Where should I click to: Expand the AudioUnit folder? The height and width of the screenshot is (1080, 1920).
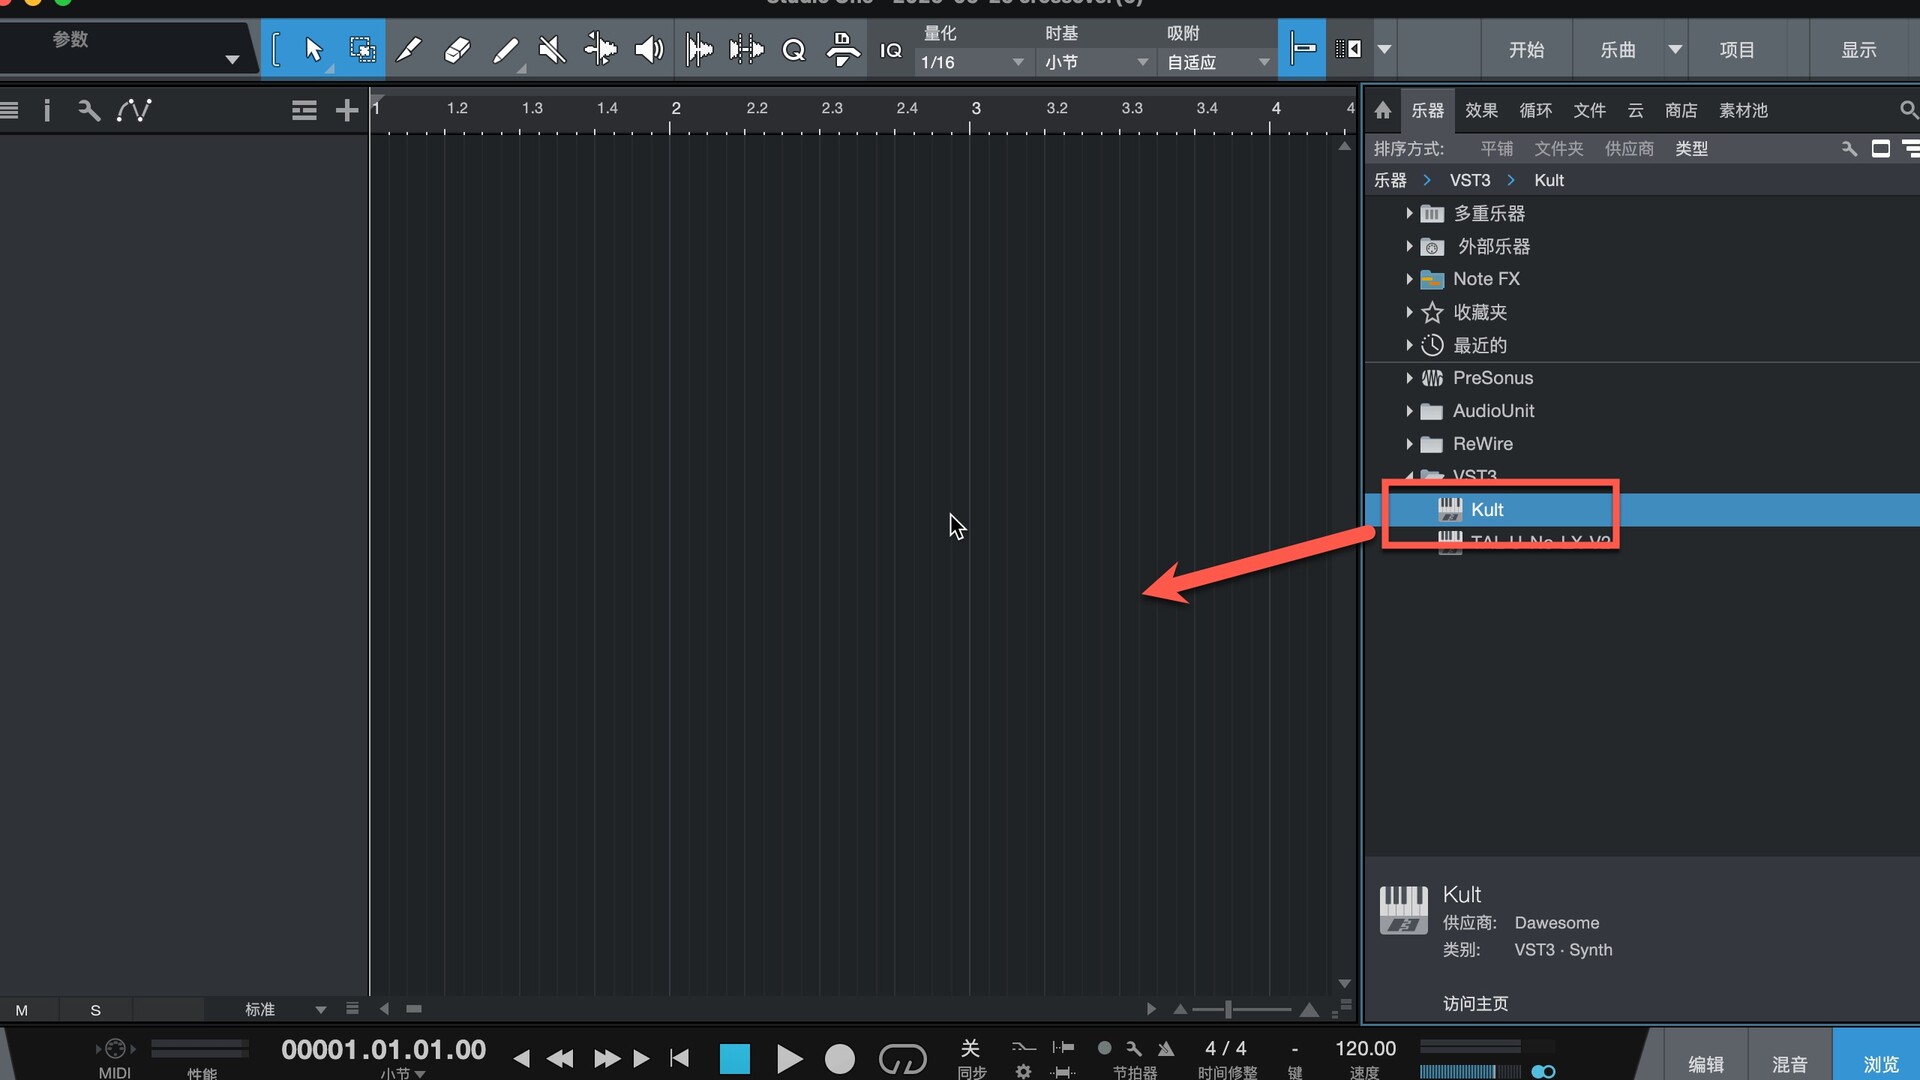point(1409,411)
